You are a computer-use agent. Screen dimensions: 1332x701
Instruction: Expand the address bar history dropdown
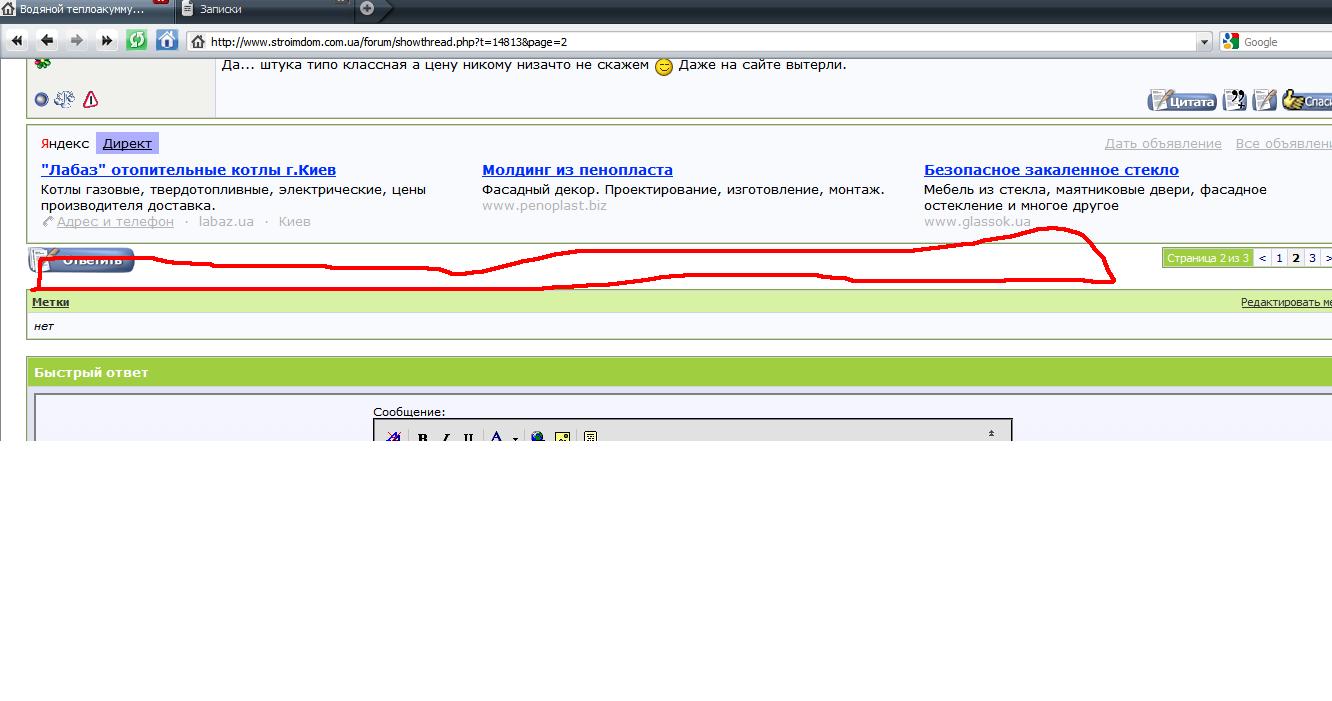1204,42
